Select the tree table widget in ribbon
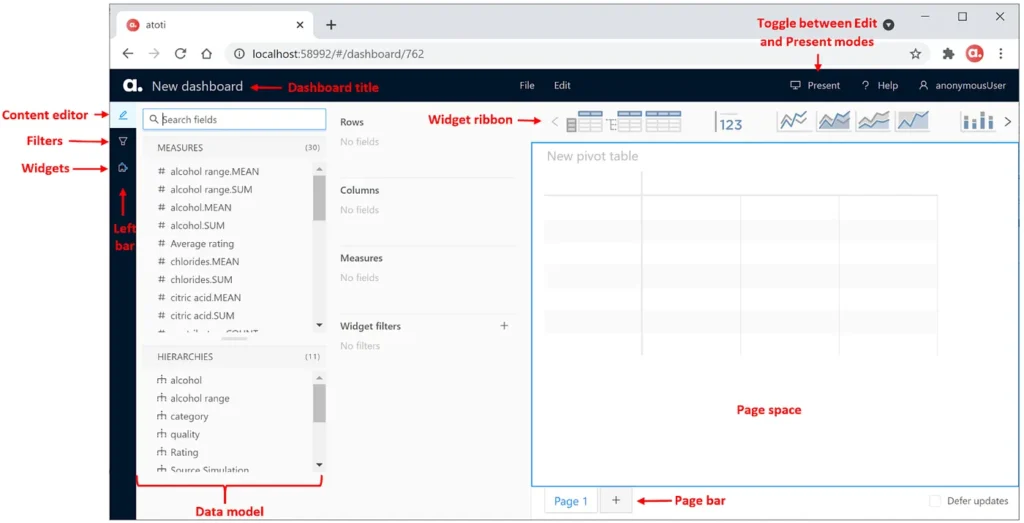Image resolution: width=1024 pixels, height=523 pixels. (624, 121)
